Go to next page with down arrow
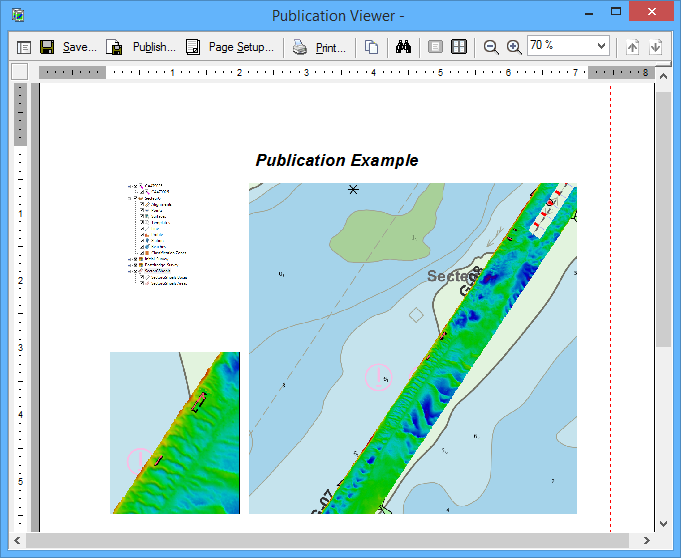The width and height of the screenshot is (681, 558). click(655, 47)
